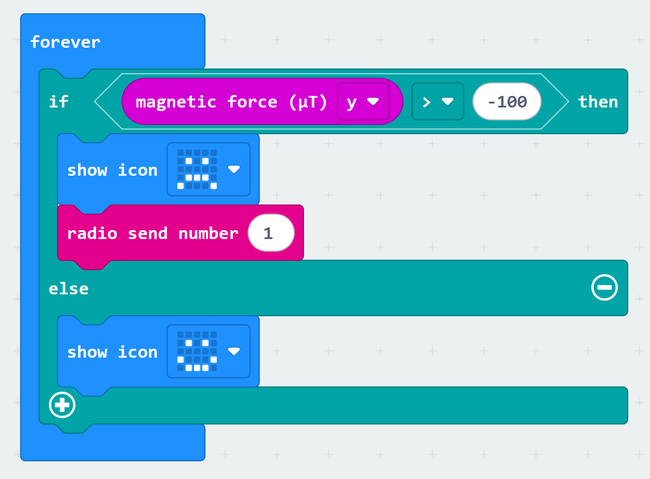Open the icon picker of the first show icon block

pyautogui.click(x=209, y=169)
